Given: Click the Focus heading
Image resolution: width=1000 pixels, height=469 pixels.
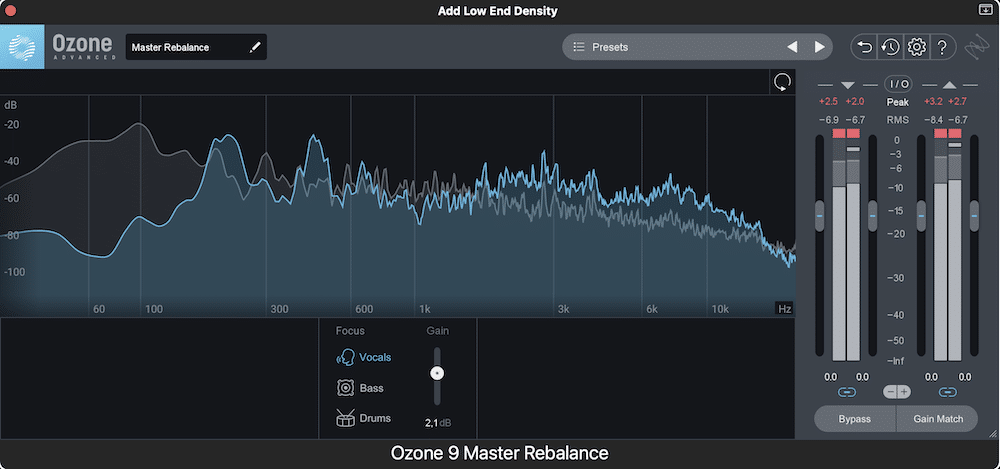Looking at the screenshot, I should 350,331.
